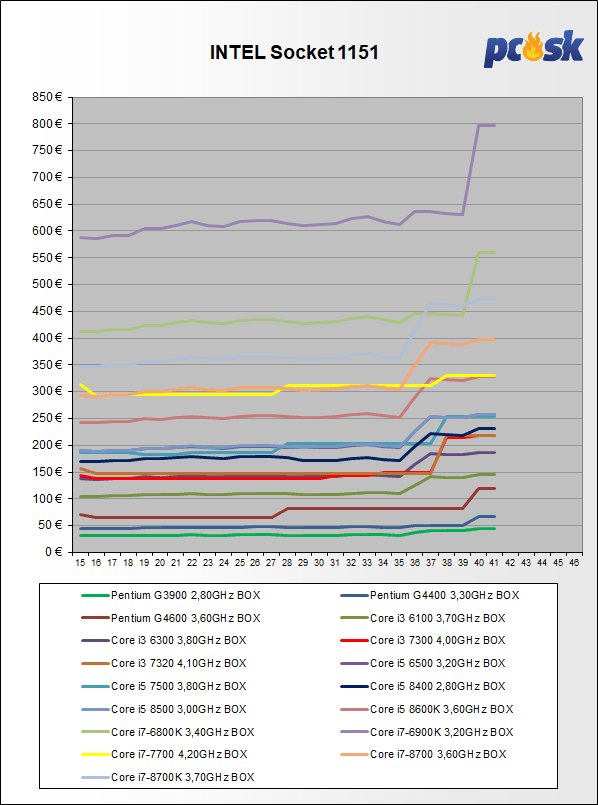This screenshot has width=598, height=805.
Task: Click the chart title INTEL Socket 1151
Action: point(294,52)
